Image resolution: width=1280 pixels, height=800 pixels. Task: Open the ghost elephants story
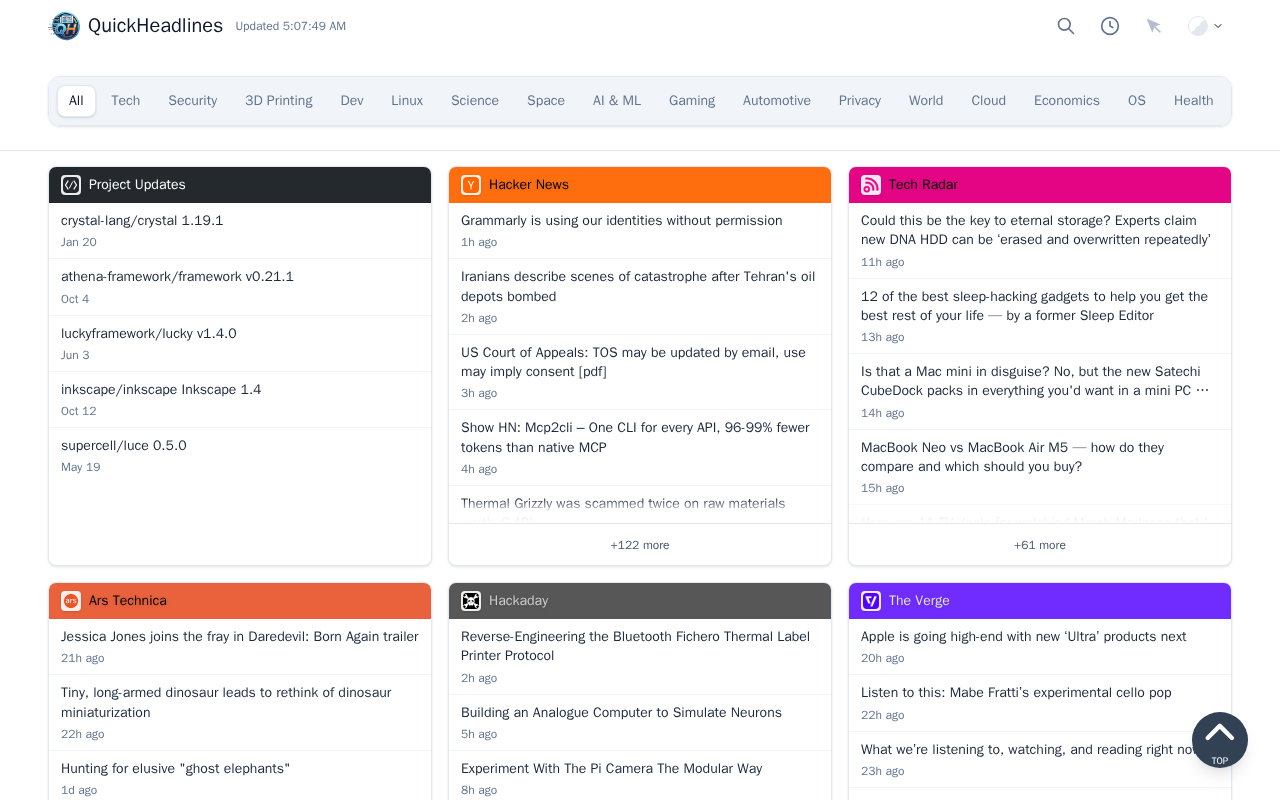click(175, 769)
